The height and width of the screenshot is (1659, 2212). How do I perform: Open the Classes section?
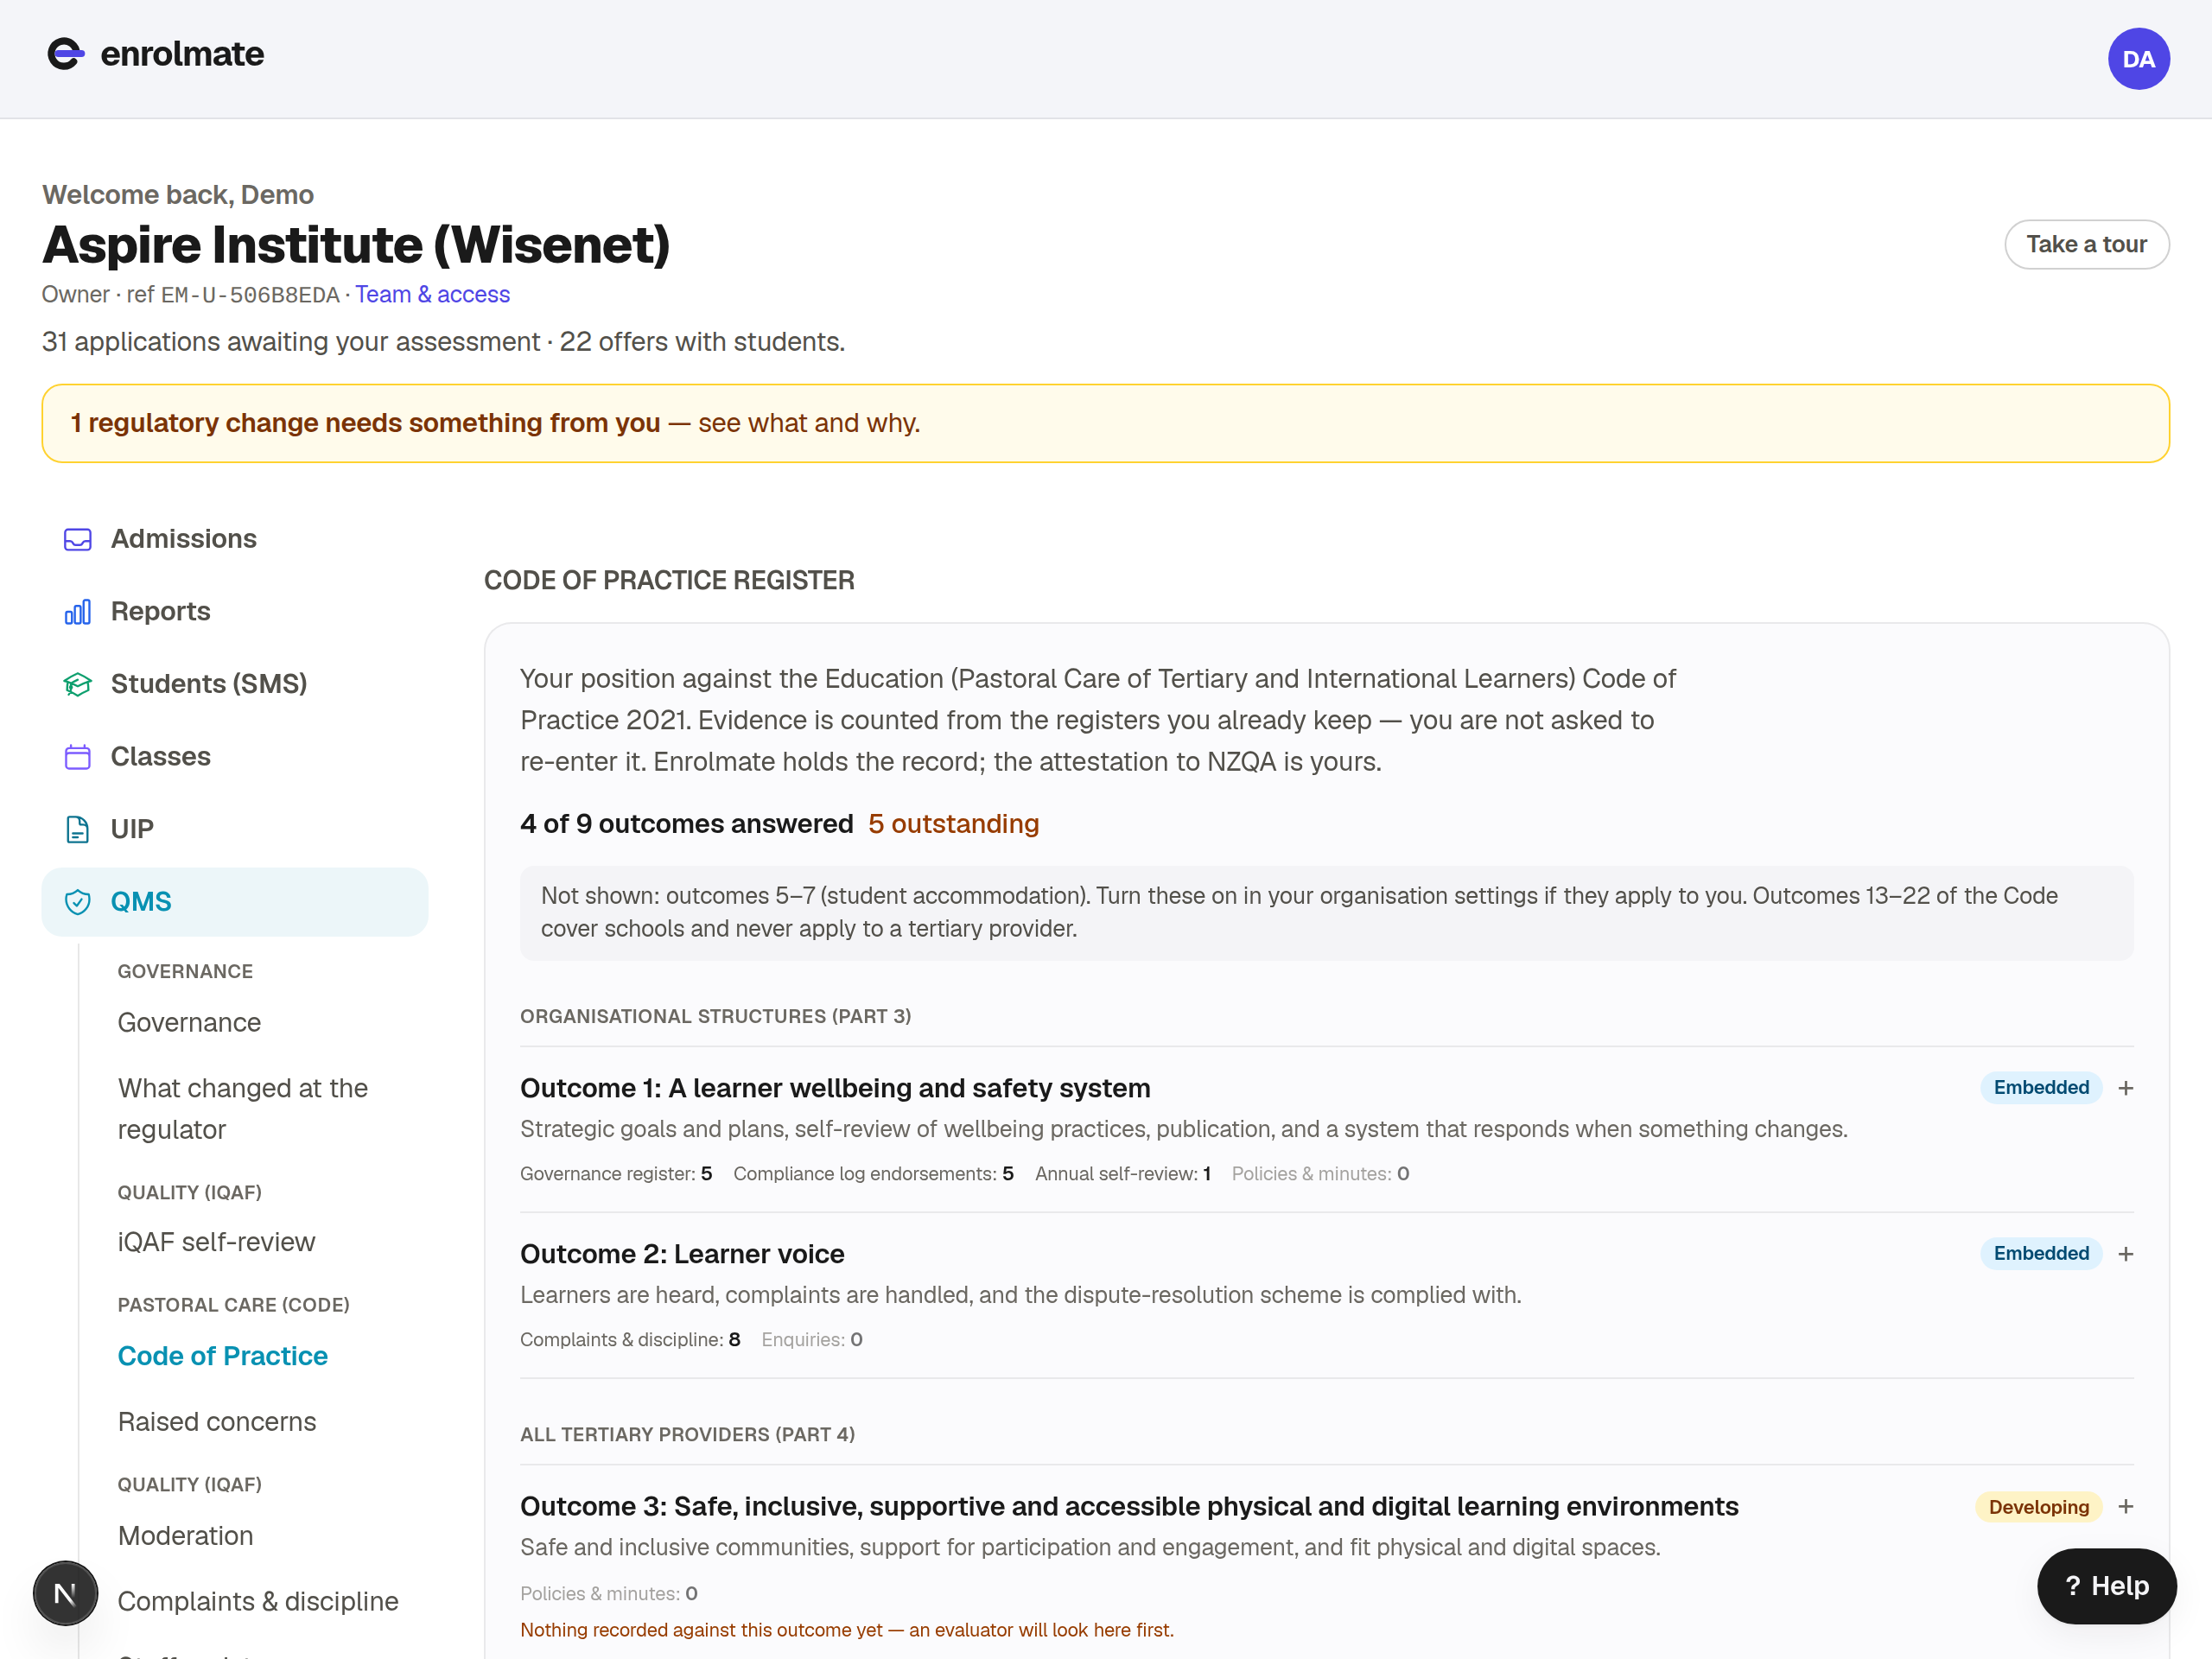tap(235, 756)
